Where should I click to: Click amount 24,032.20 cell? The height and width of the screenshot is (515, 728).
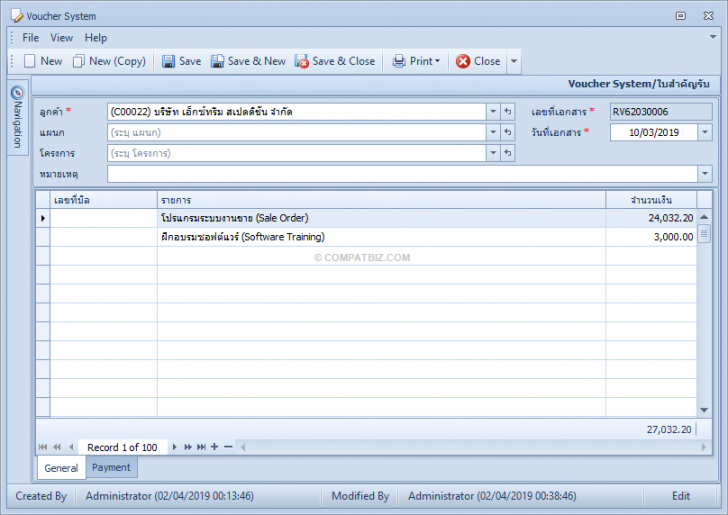pos(651,218)
